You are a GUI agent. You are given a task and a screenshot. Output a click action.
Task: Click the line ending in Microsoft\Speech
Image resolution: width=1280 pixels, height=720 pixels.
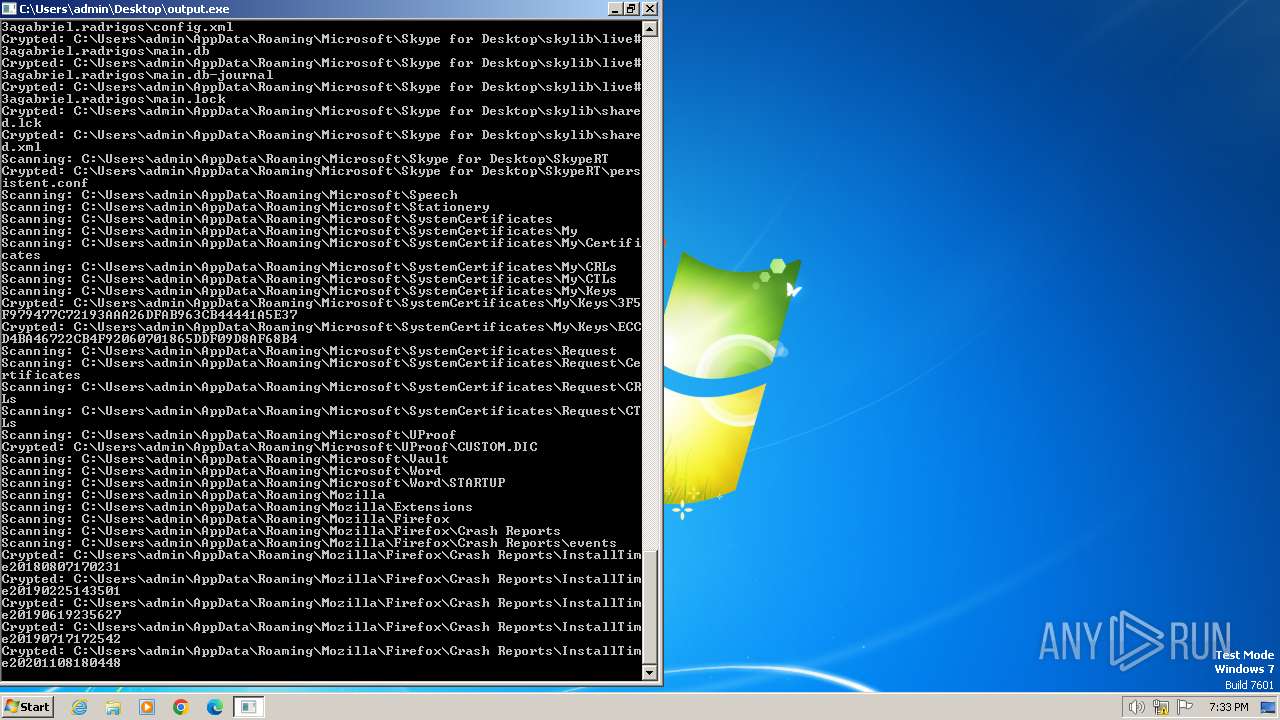tap(229, 195)
